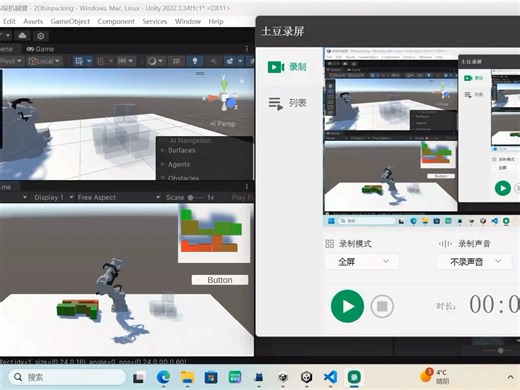Open Visual Studio Code from the taskbar
This screenshot has width=520, height=390.
330,377
